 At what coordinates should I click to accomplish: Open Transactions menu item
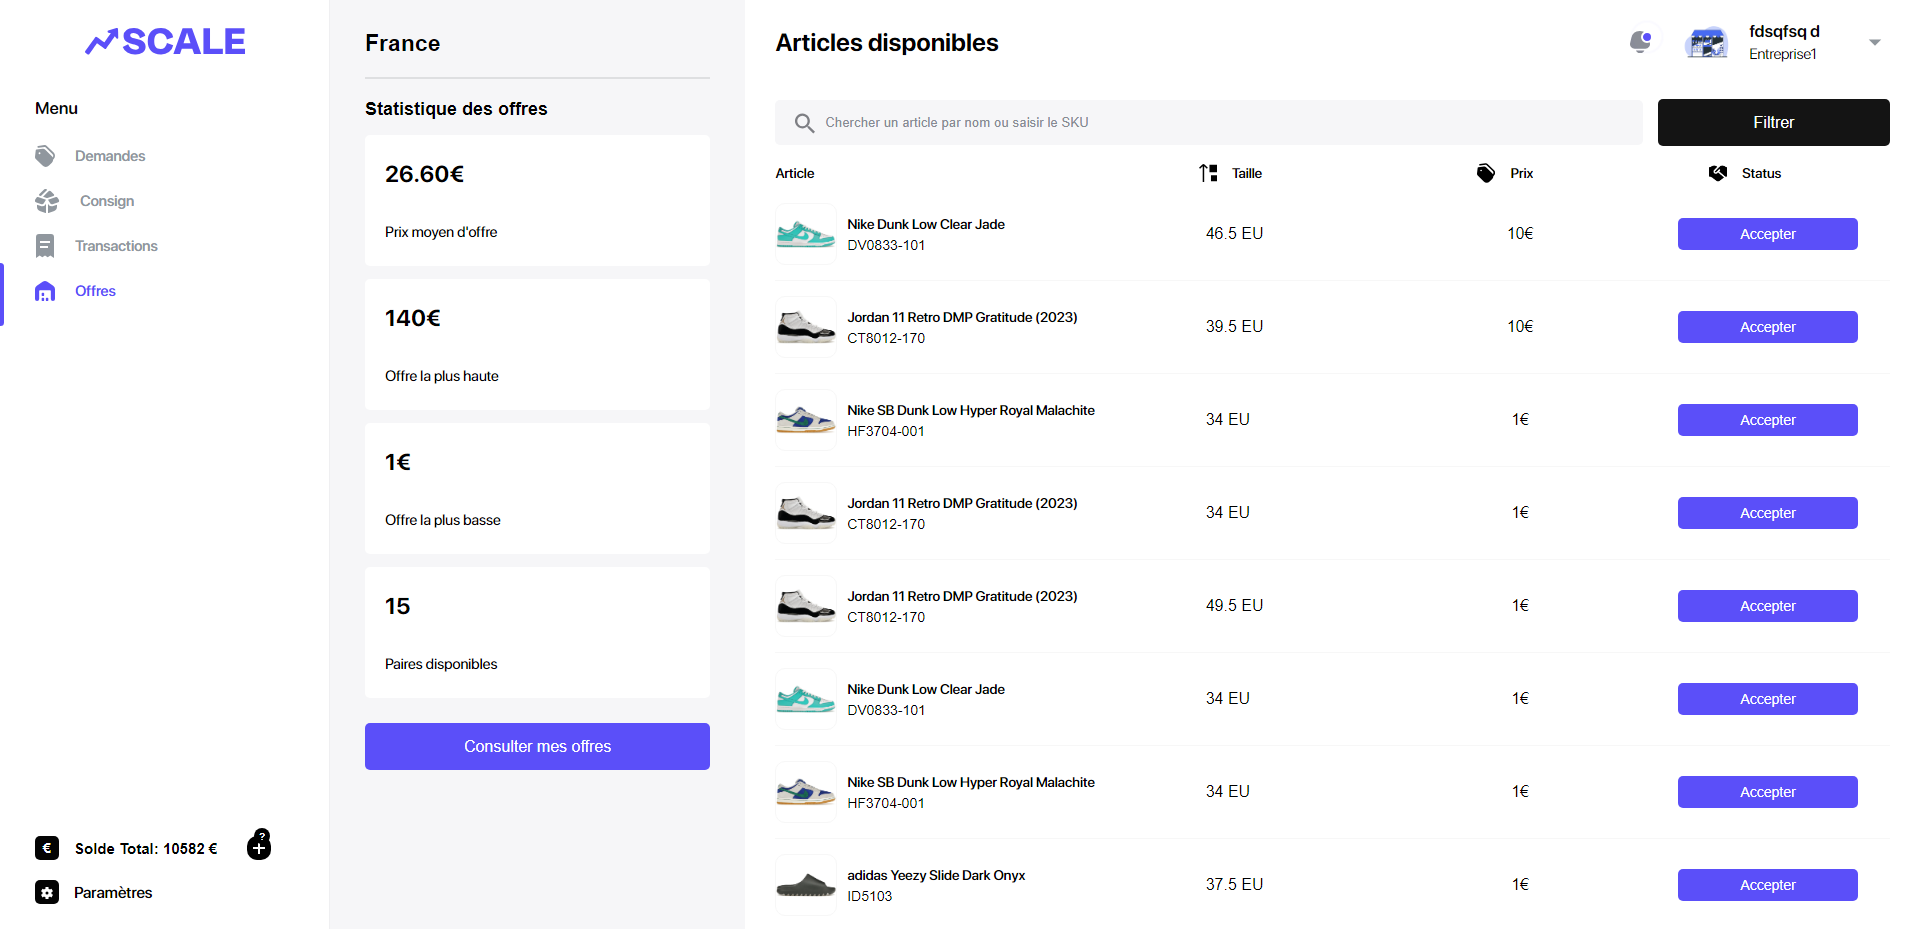116,246
